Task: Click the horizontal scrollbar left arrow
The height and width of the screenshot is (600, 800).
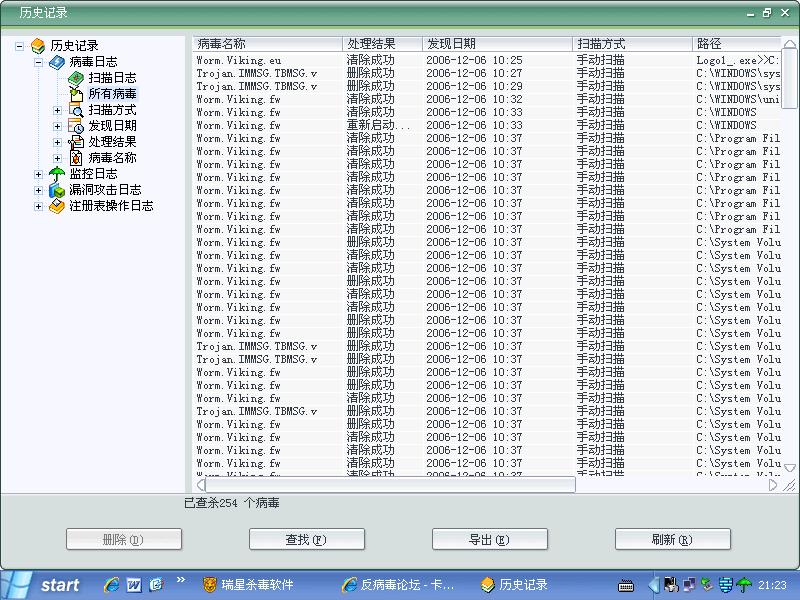Action: [201, 485]
